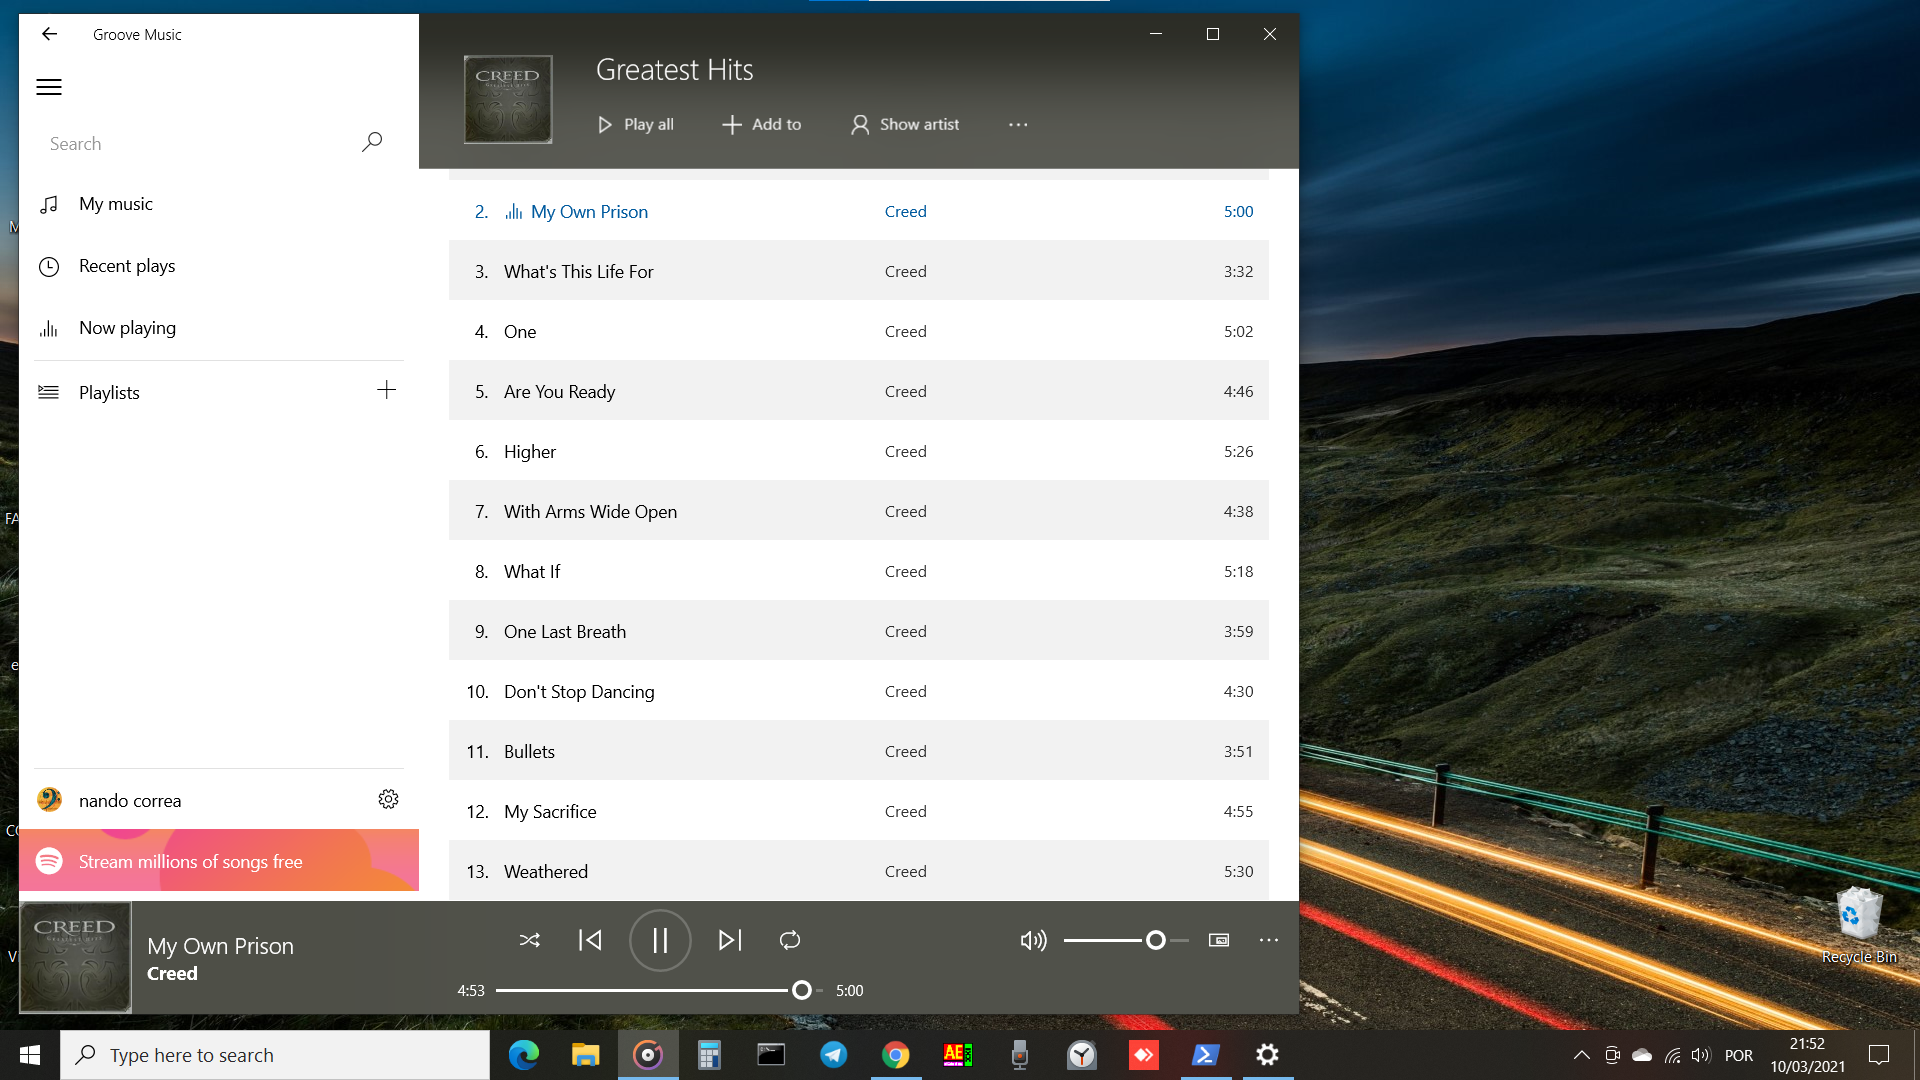This screenshot has width=1920, height=1080.
Task: Open the hamburger navigation menu
Action: pyautogui.click(x=49, y=87)
